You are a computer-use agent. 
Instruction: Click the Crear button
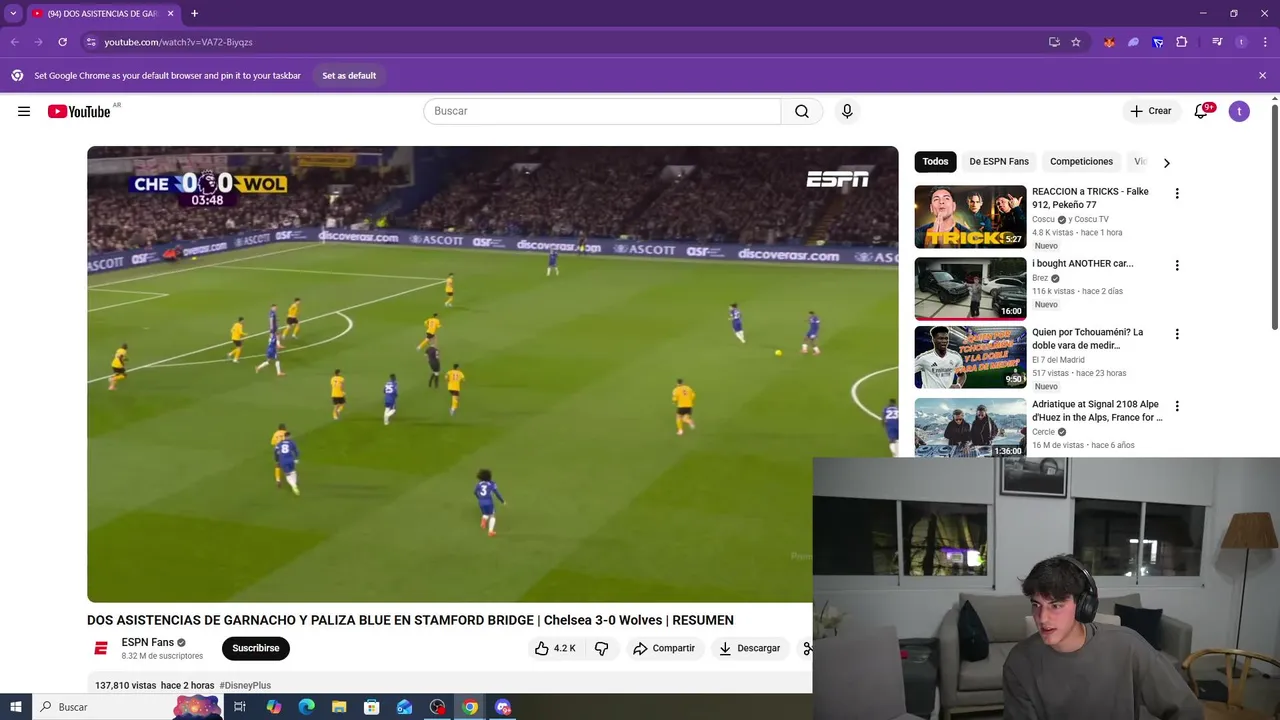click(x=1151, y=111)
